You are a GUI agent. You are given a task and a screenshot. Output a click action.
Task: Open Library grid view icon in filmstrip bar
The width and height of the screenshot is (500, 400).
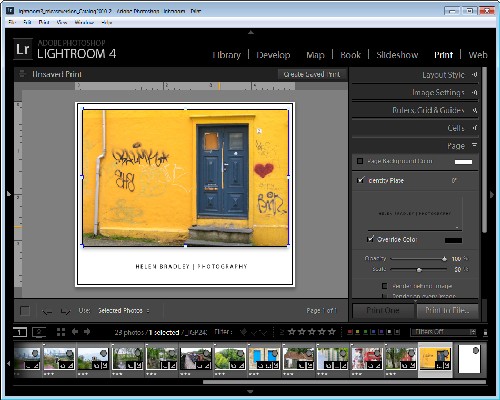coord(61,332)
